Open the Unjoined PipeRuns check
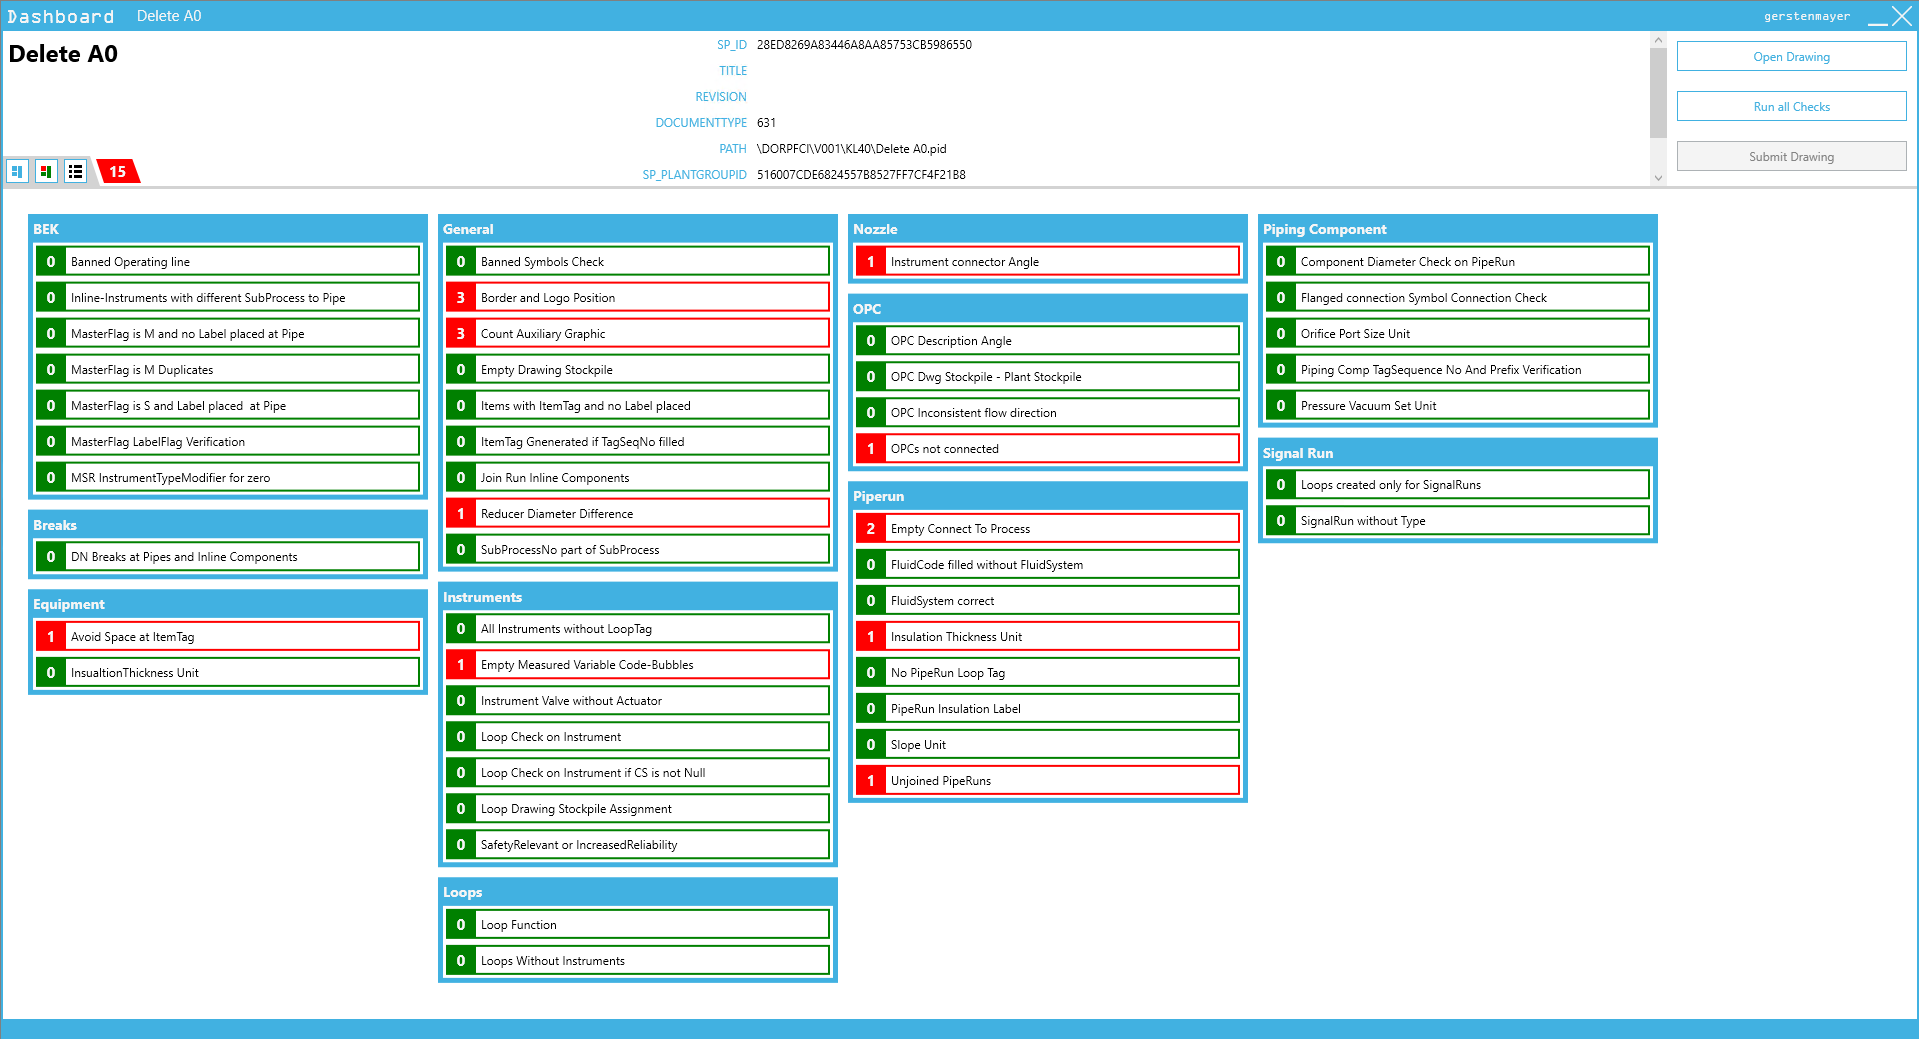The height and width of the screenshot is (1039, 1919). click(1062, 781)
